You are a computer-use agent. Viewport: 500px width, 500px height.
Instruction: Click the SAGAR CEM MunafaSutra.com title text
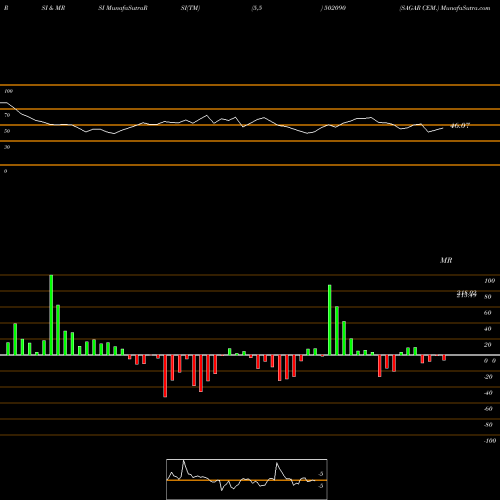click(445, 8)
